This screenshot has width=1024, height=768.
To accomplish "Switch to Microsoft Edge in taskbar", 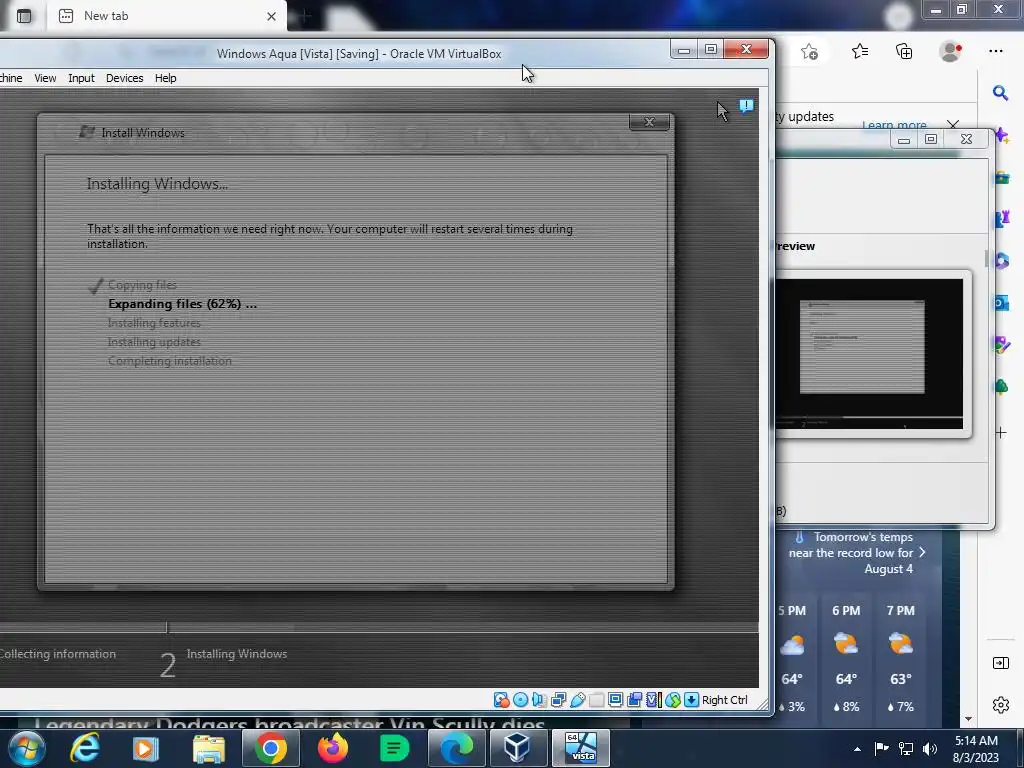I will point(456,748).
